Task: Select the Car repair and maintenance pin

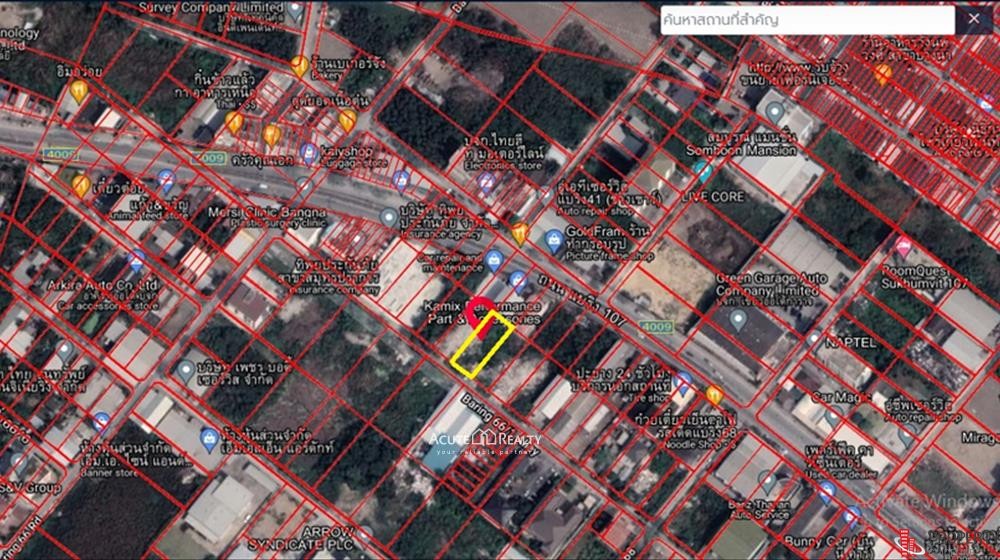Action: (x=494, y=260)
